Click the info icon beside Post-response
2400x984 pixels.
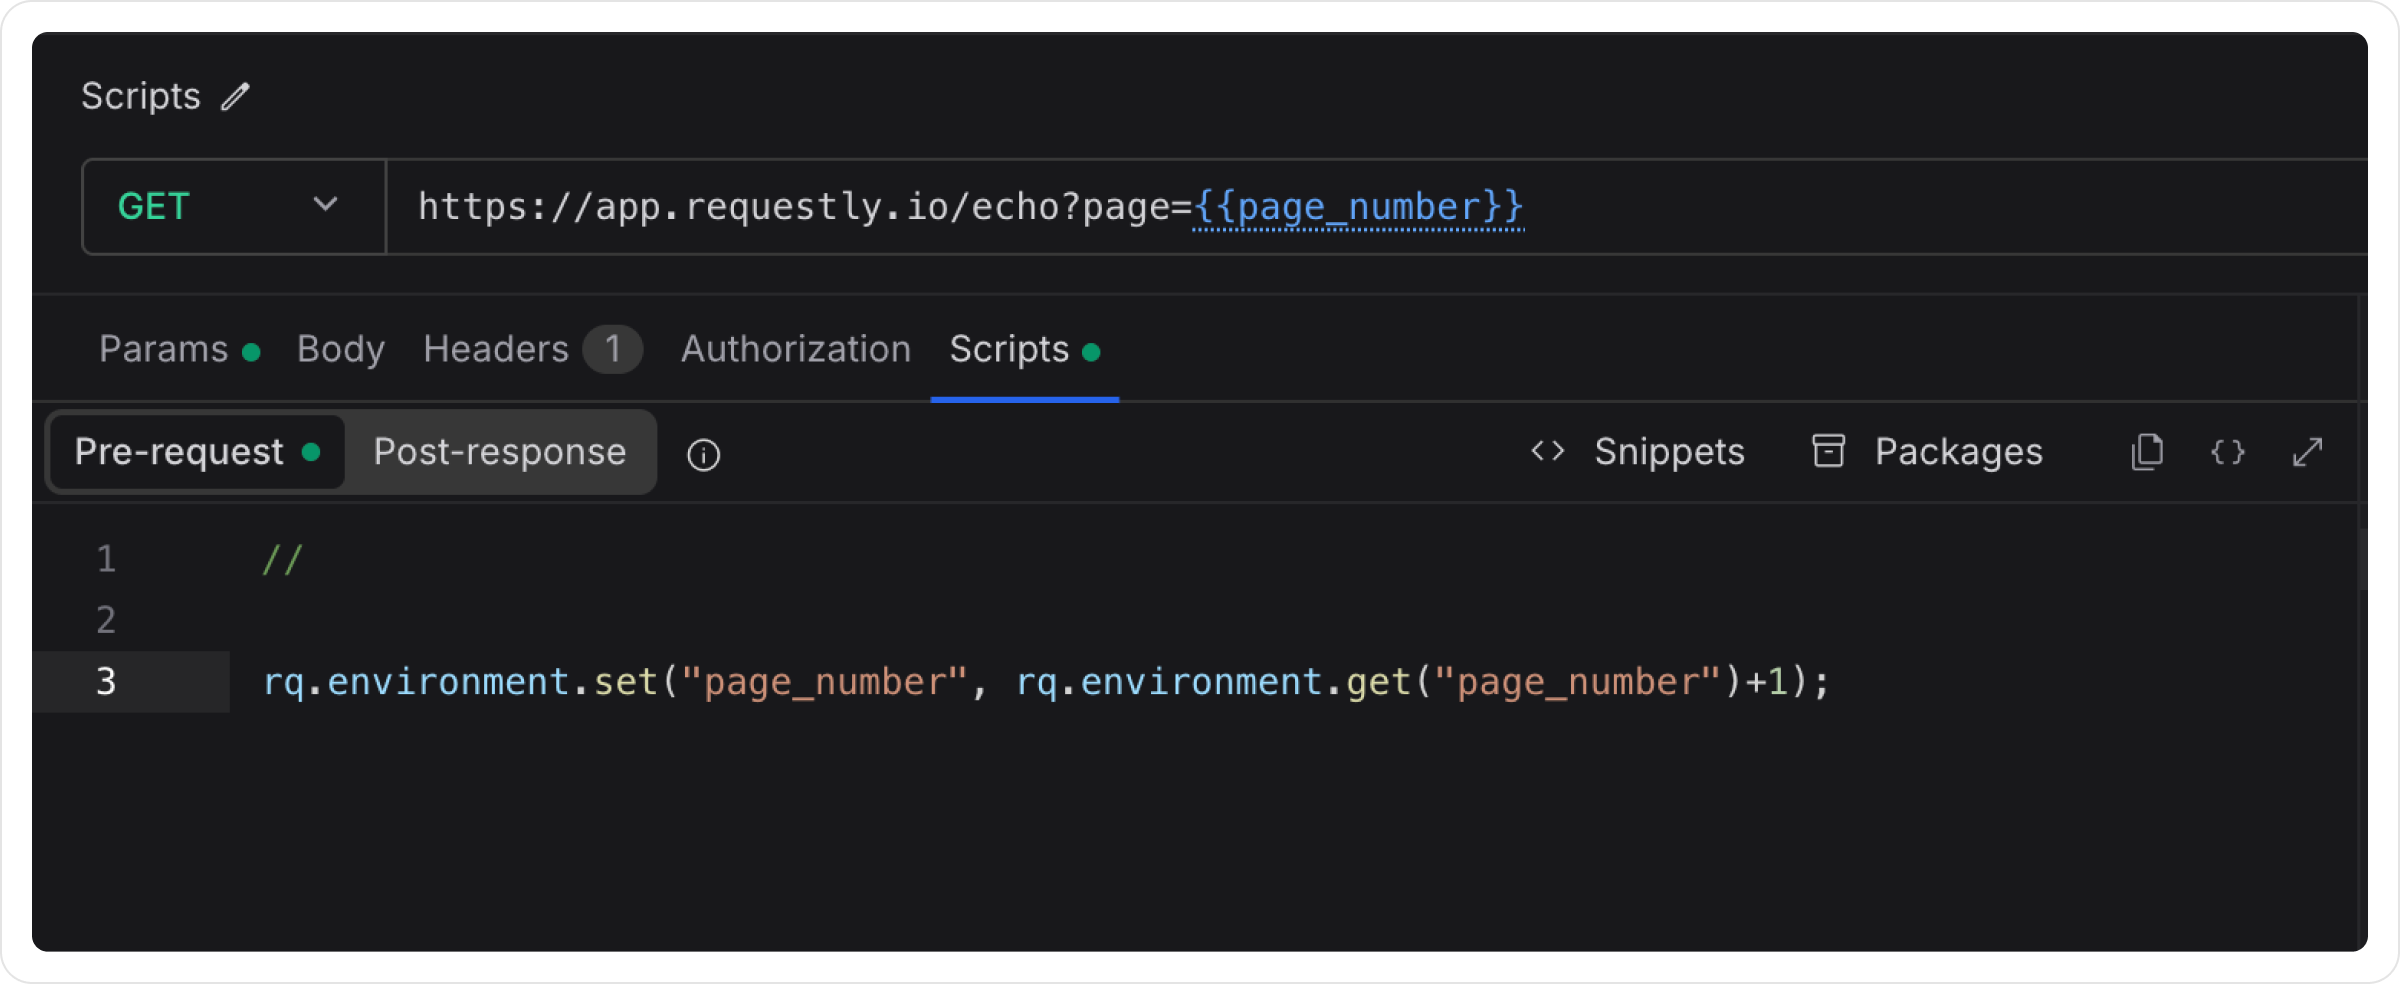[703, 455]
